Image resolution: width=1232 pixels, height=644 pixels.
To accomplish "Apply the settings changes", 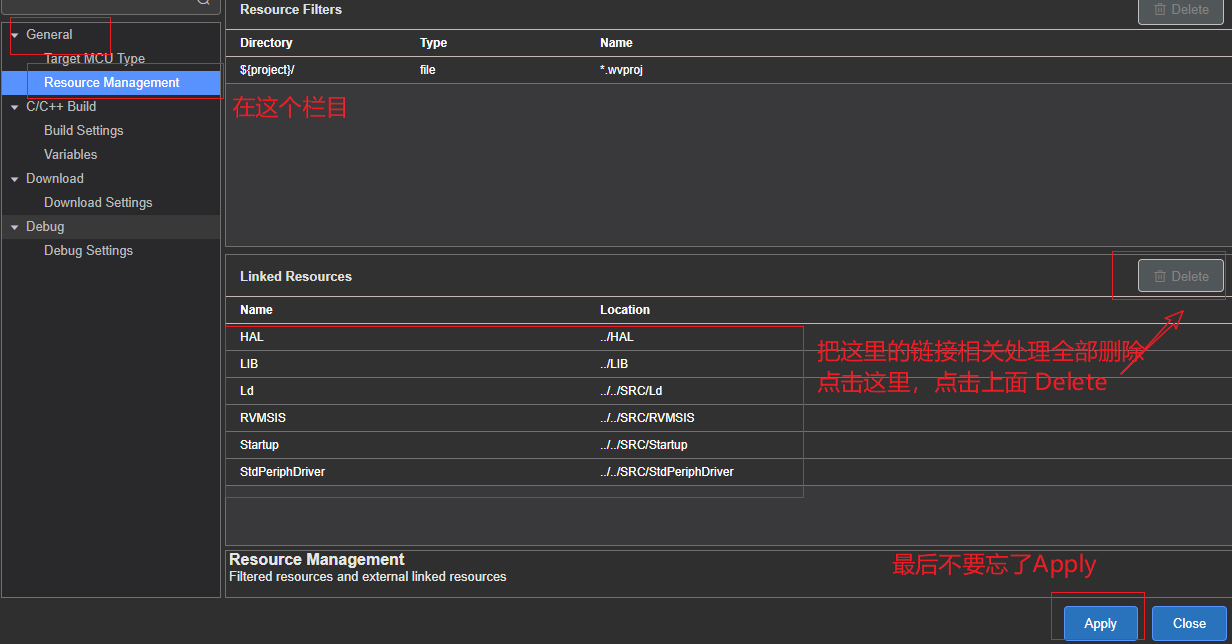I will 1101,623.
